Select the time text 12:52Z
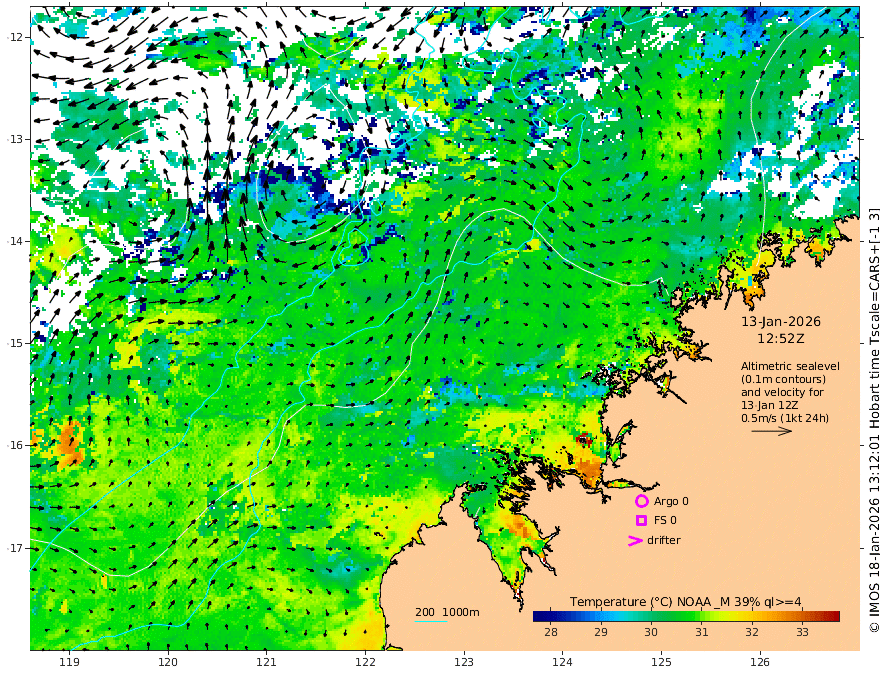Viewport: 880px width, 680px height. pyautogui.click(x=781, y=339)
